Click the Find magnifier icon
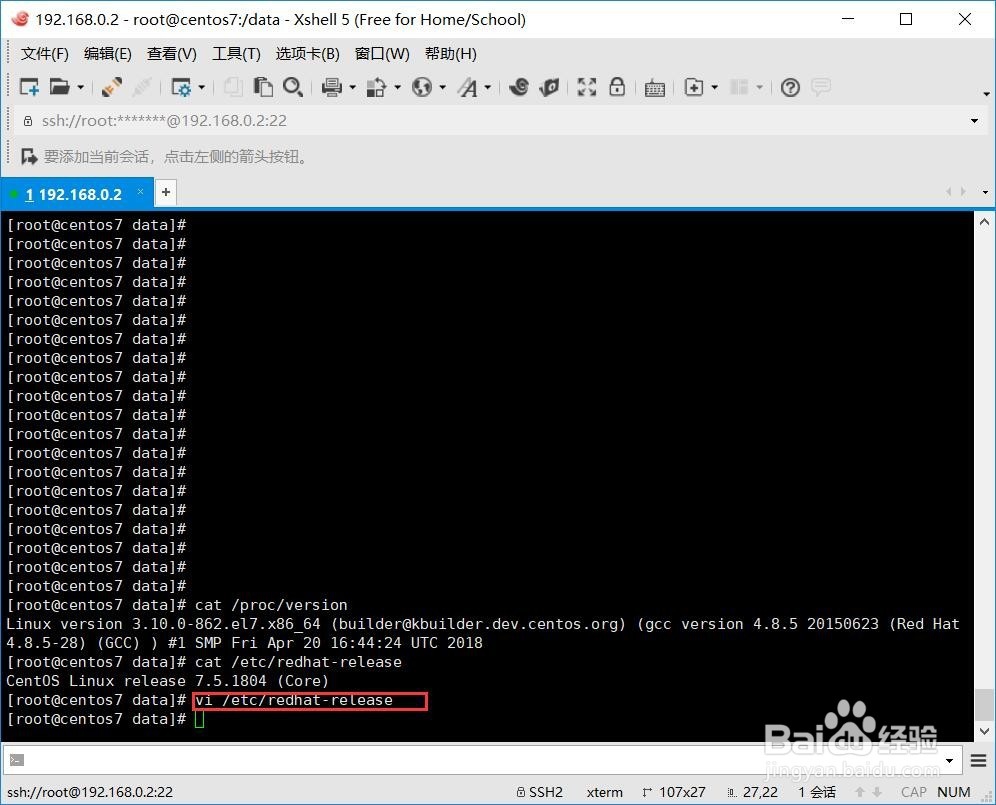Image resolution: width=996 pixels, height=805 pixels. (x=293, y=87)
